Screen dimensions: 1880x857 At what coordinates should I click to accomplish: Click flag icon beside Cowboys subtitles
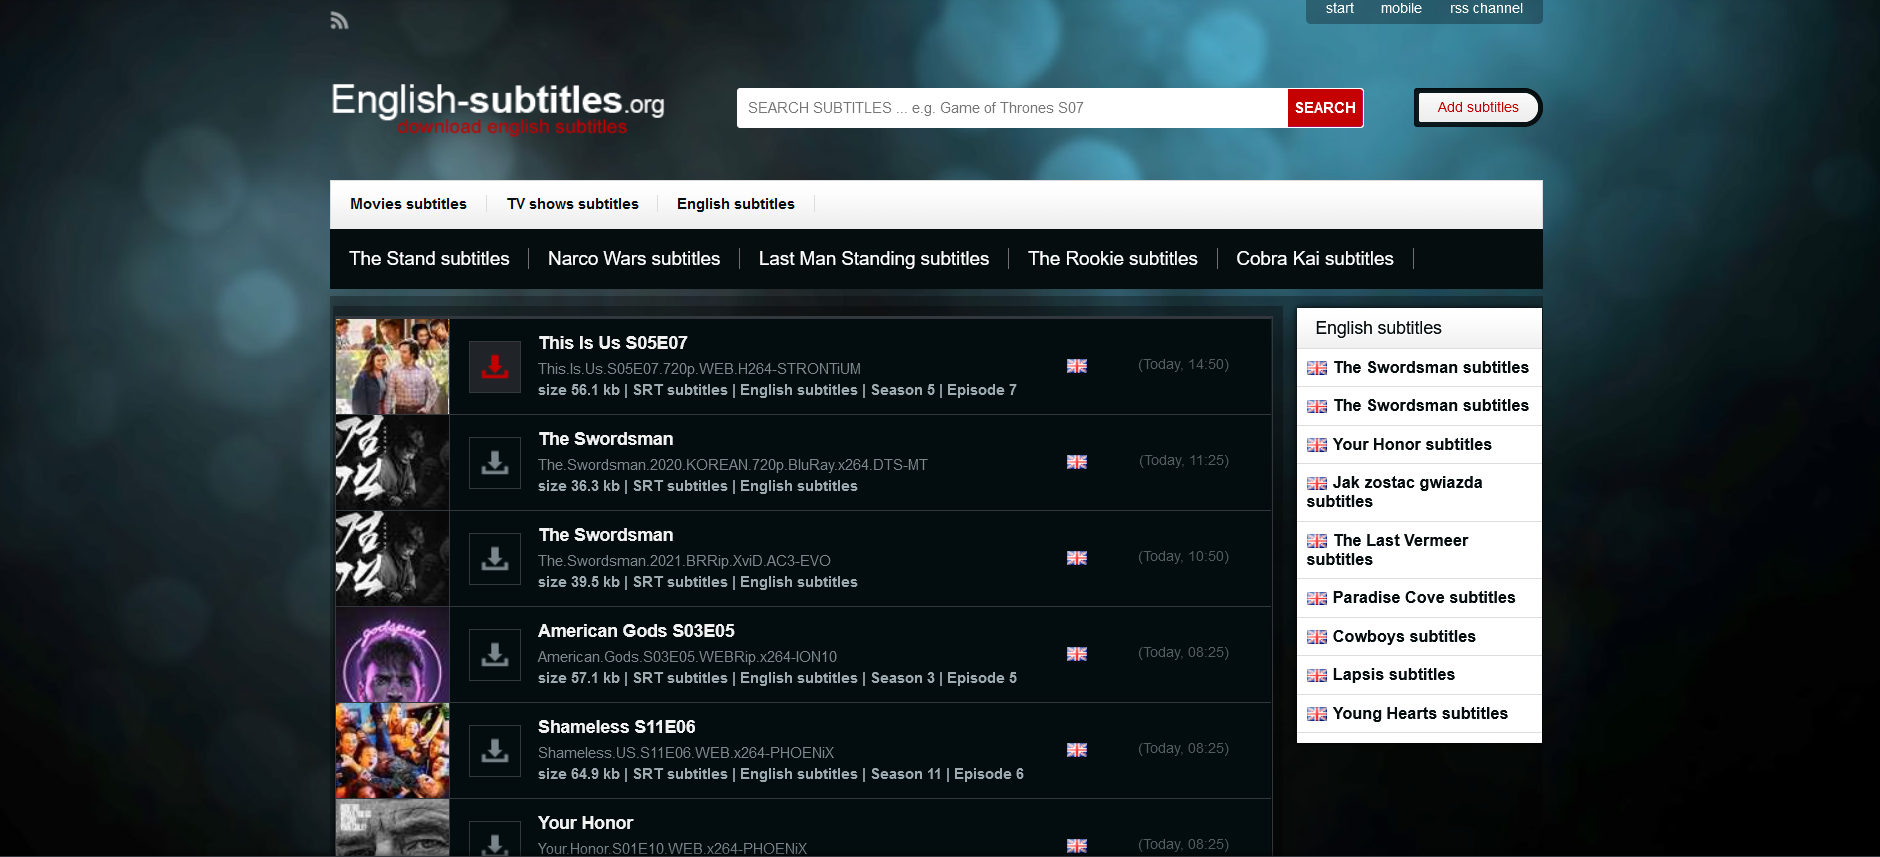point(1317,637)
